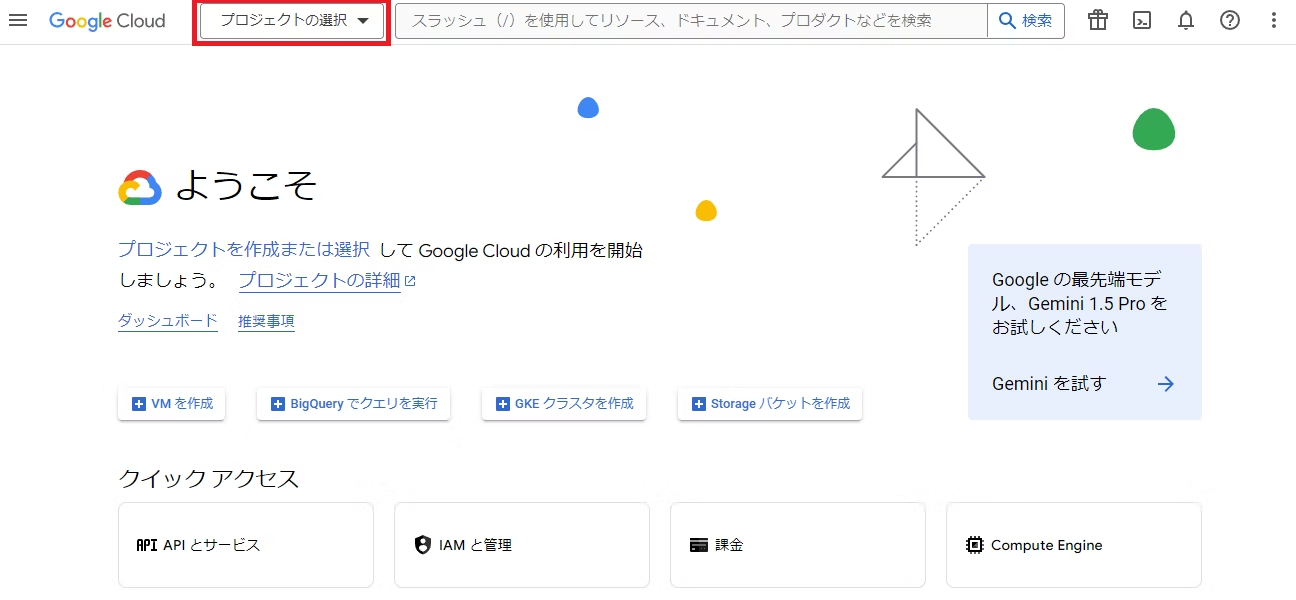Open the API とサービス card
Screen dimensions: 1296x600
tap(246, 545)
